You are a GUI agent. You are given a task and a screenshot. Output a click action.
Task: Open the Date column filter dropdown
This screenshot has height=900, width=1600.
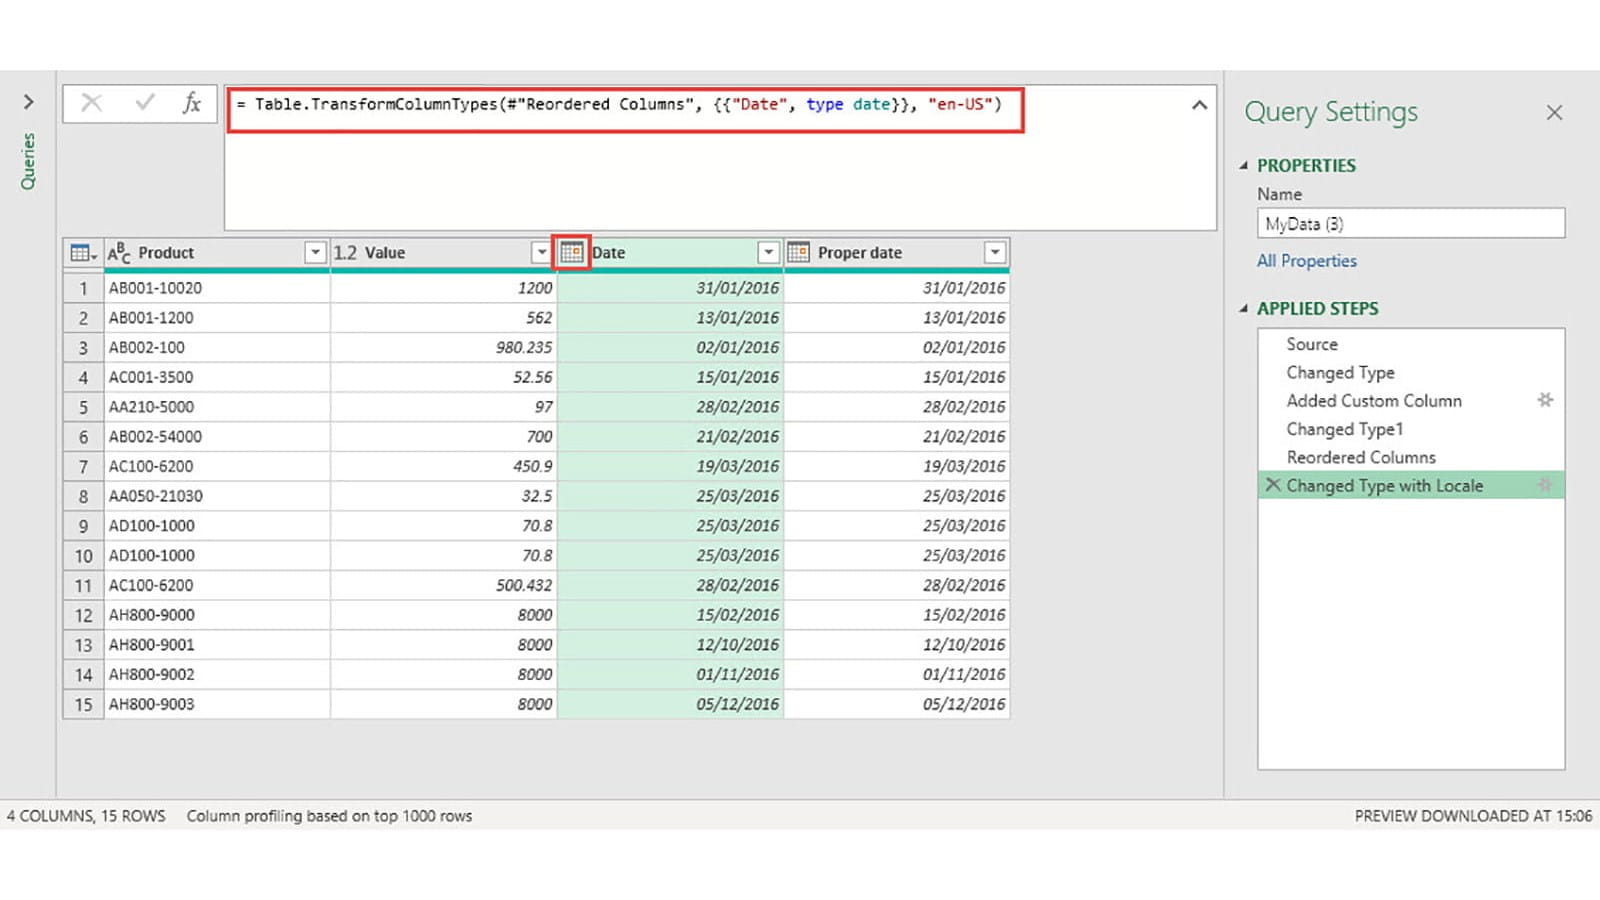(768, 253)
